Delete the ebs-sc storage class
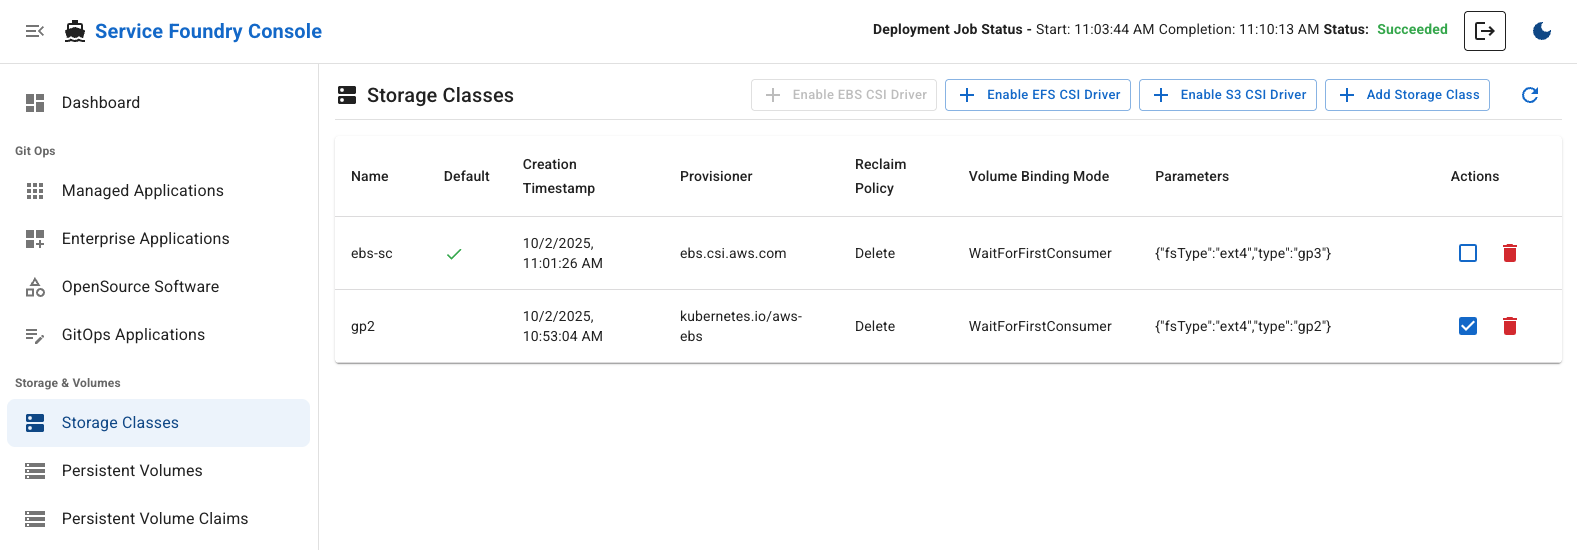1577x550 pixels. (x=1509, y=253)
